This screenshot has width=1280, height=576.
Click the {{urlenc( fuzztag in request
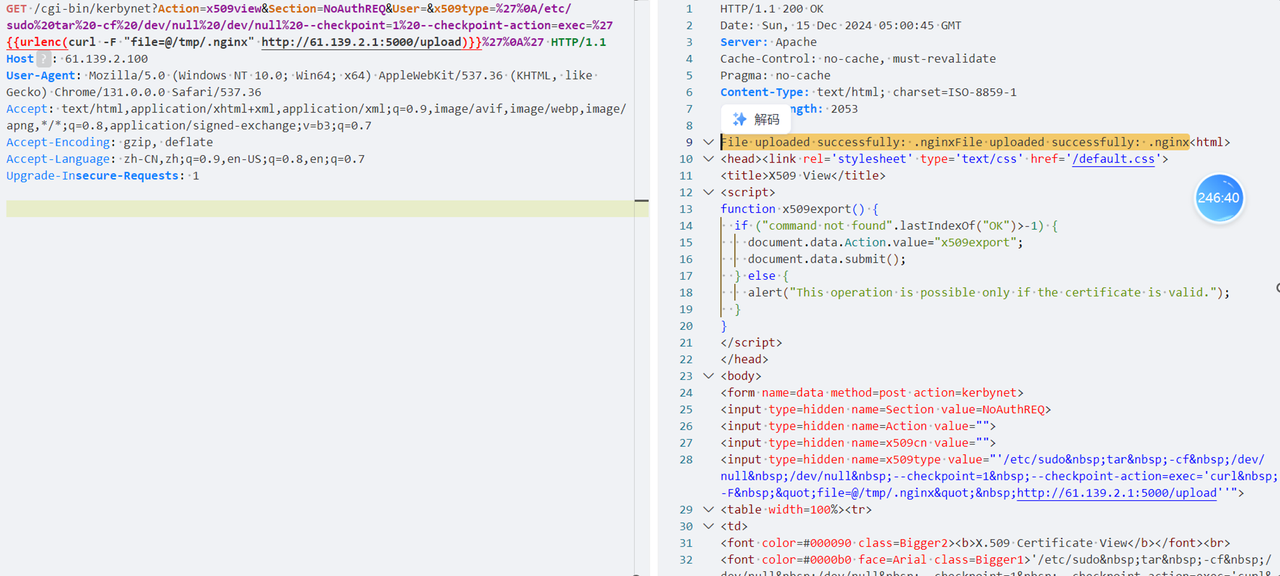tap(37, 42)
